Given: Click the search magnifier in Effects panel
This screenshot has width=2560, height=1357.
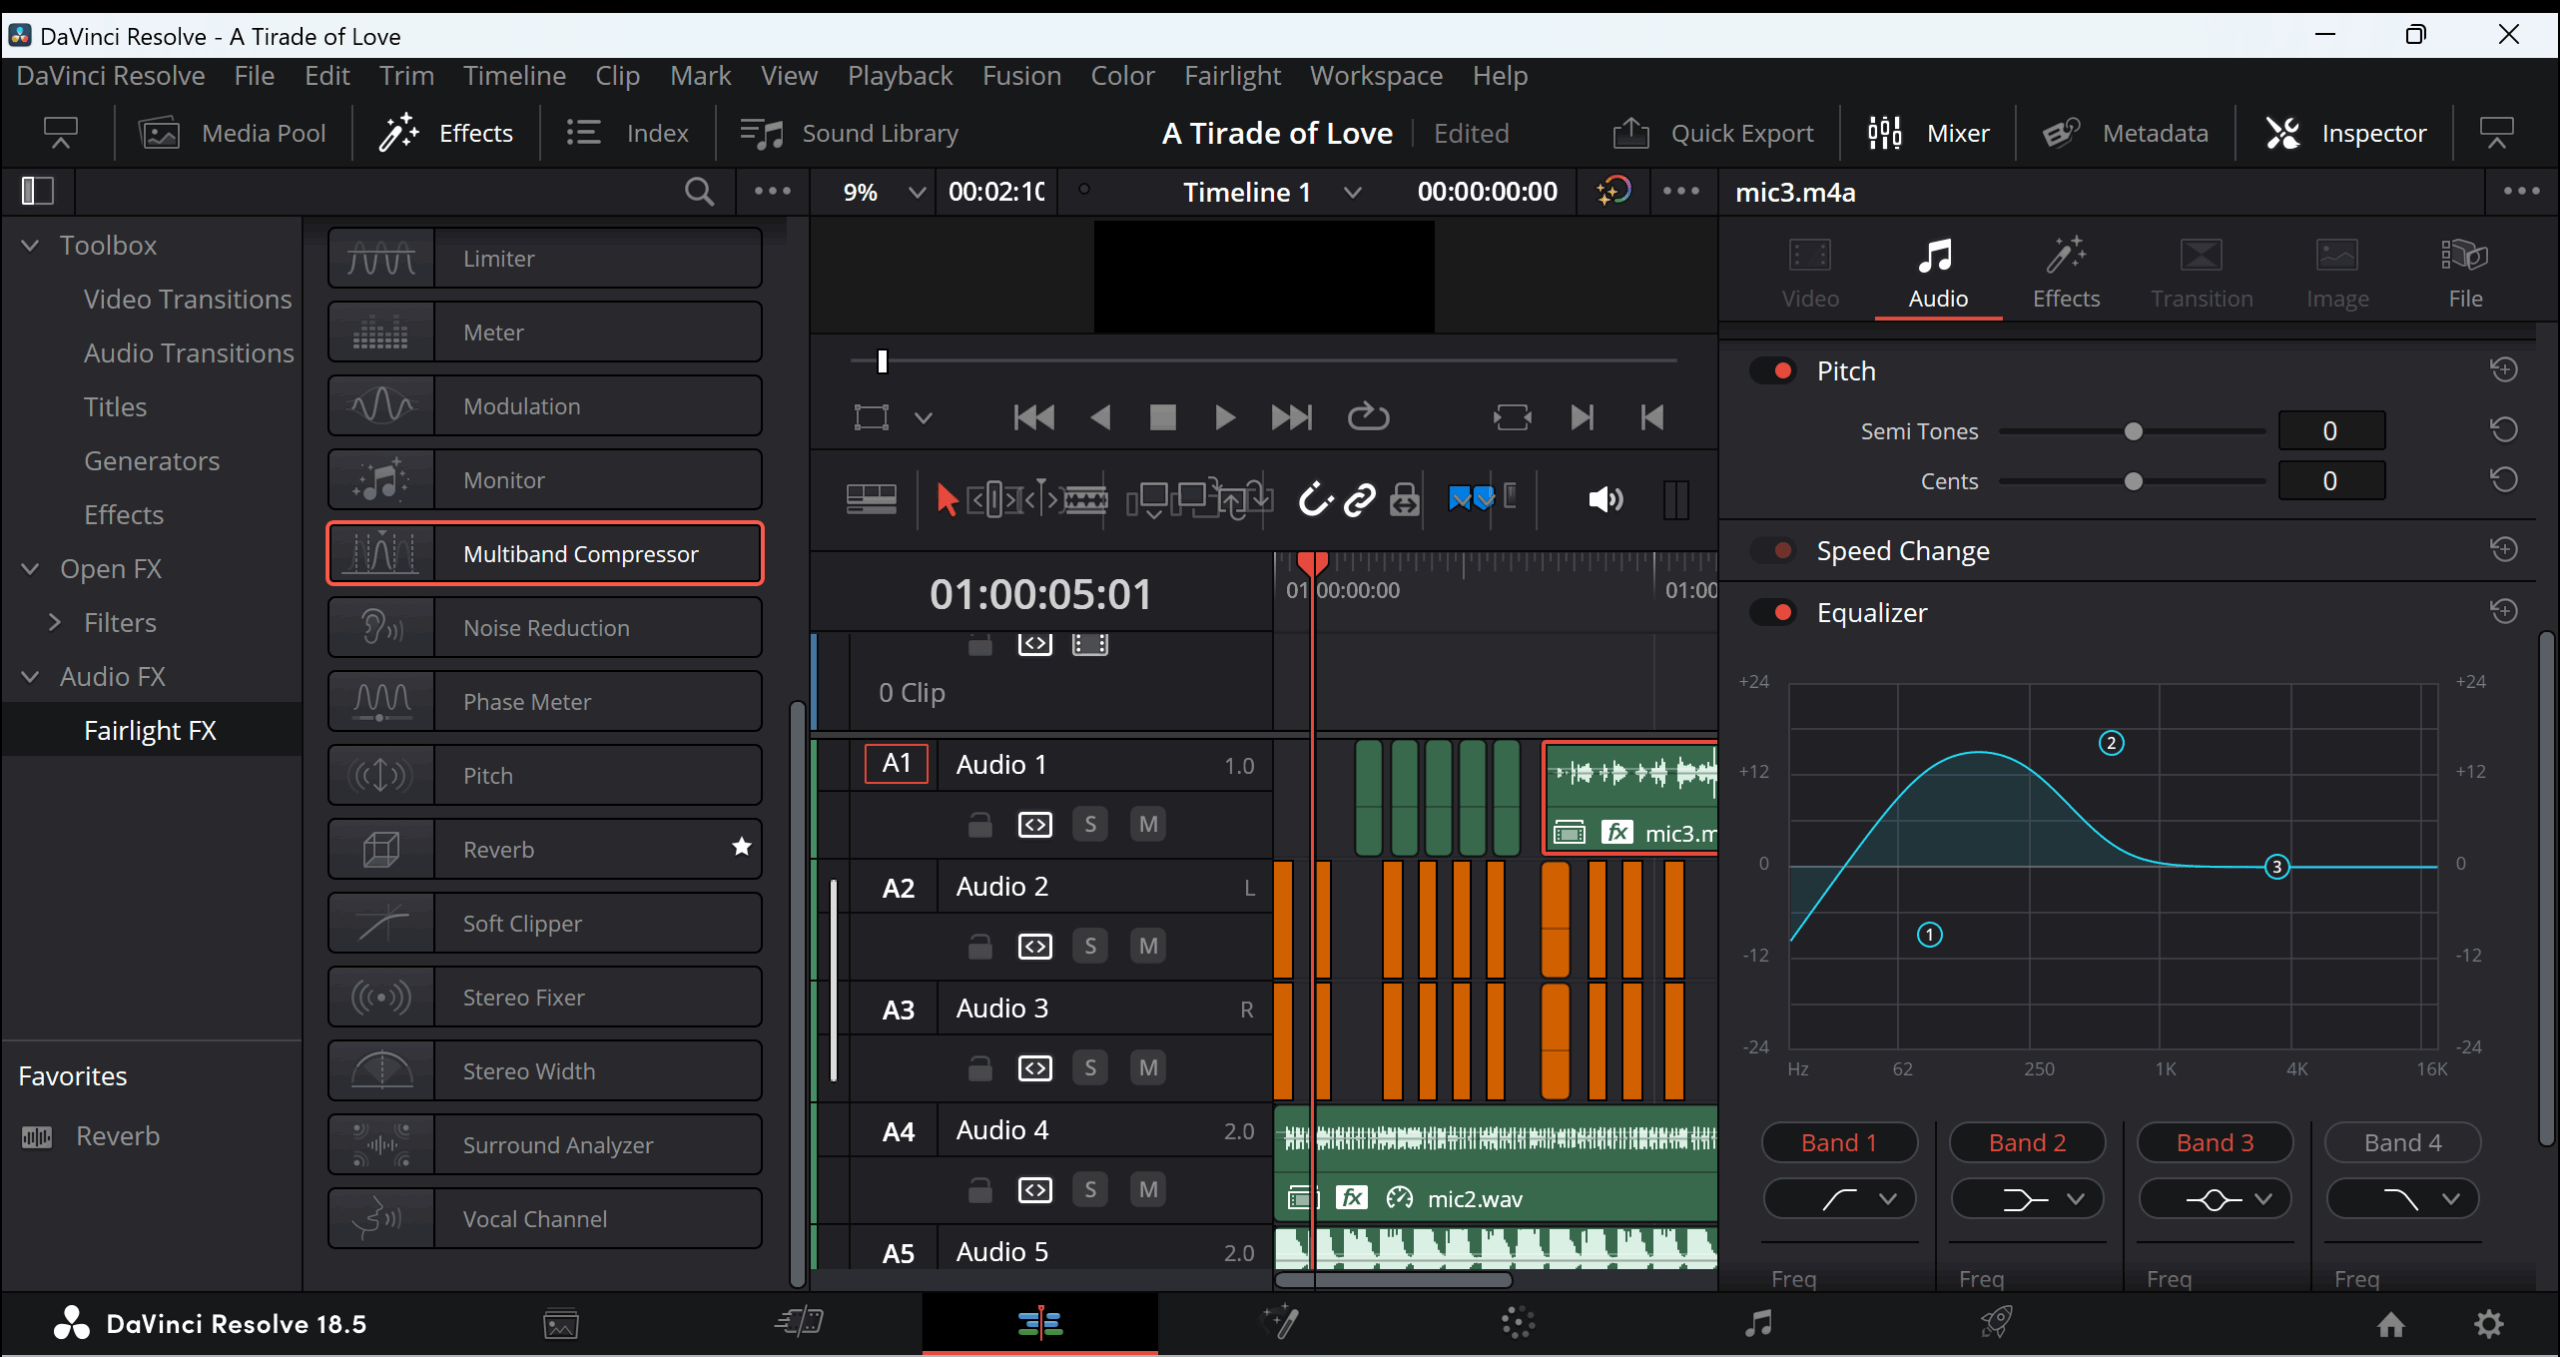Looking at the screenshot, I should 699,191.
